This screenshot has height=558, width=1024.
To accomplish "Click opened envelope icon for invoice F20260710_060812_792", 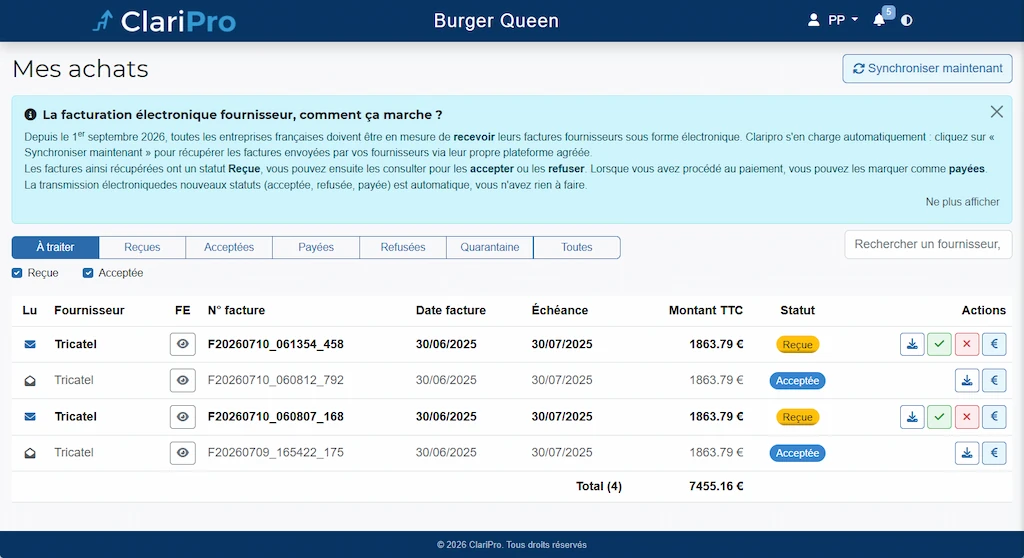I will [30, 380].
